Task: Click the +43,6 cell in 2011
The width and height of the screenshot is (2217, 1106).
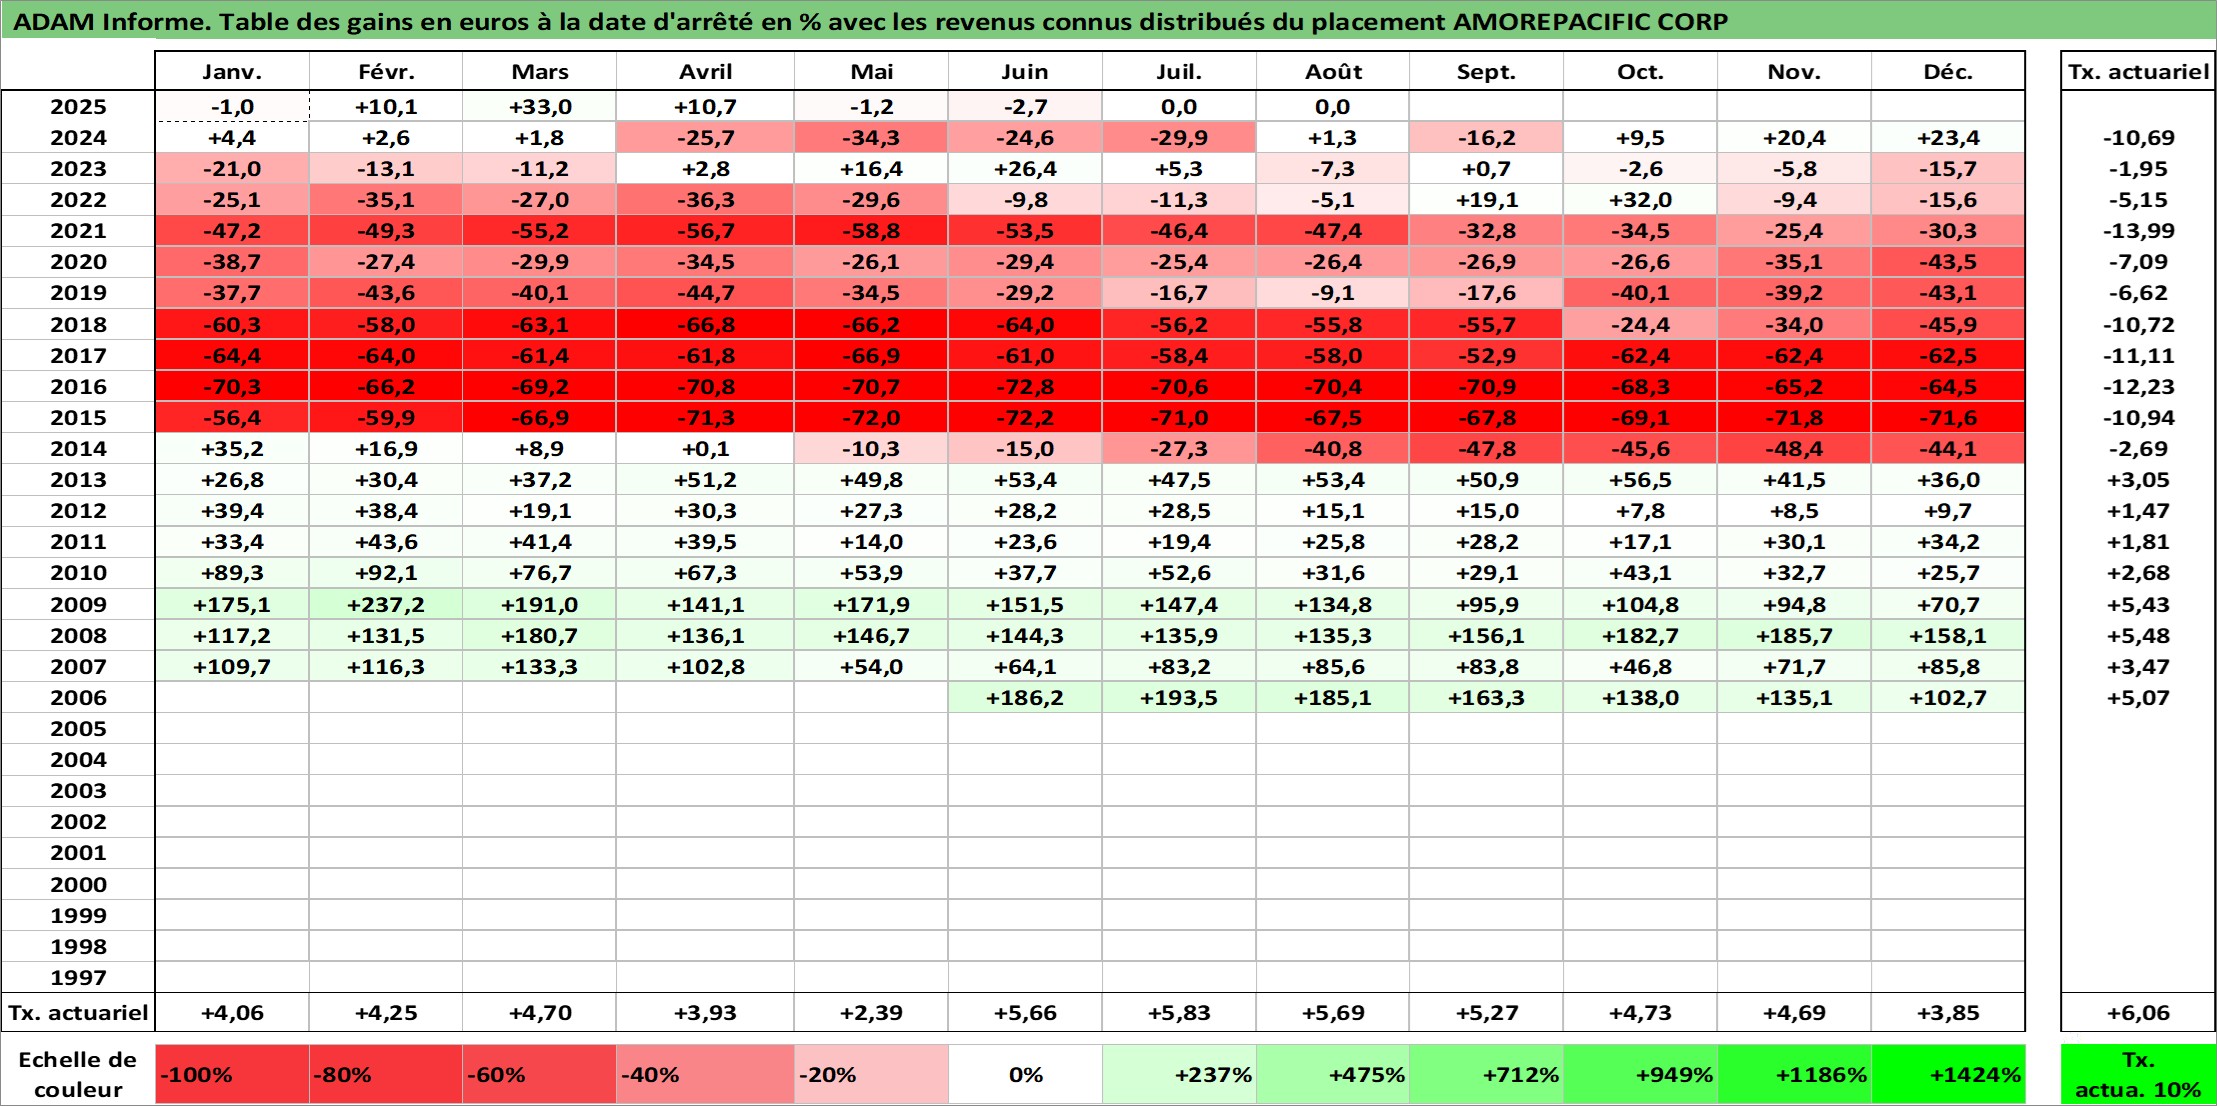Action: point(386,542)
